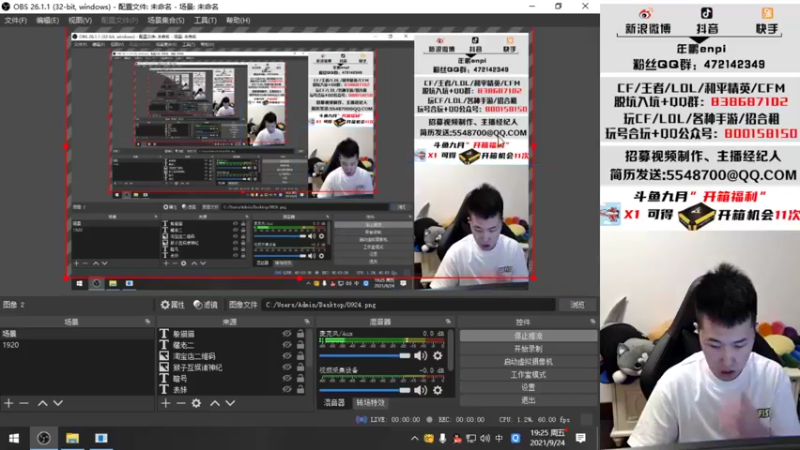The image size is (800, 450).
Task: Switch to the 混音器 tab
Action: [x=334, y=403]
